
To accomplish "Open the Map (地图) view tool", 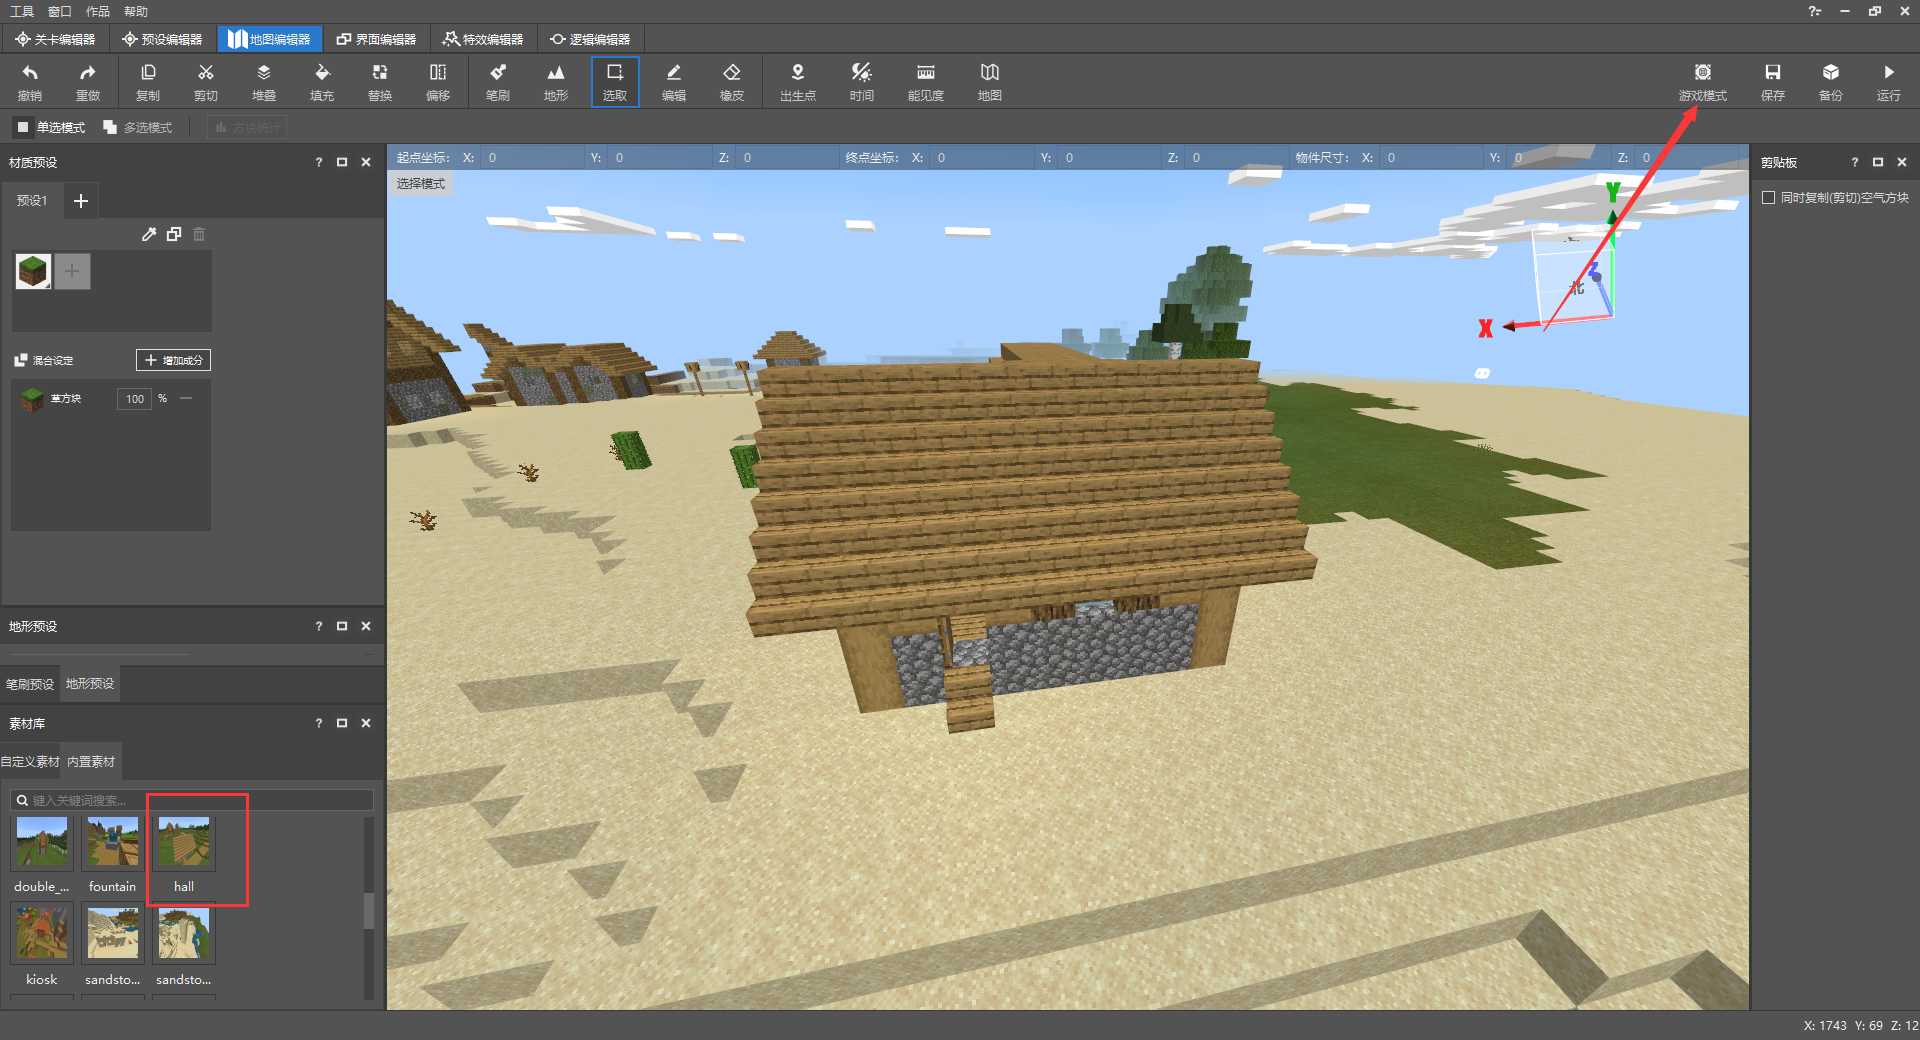I will coord(990,81).
